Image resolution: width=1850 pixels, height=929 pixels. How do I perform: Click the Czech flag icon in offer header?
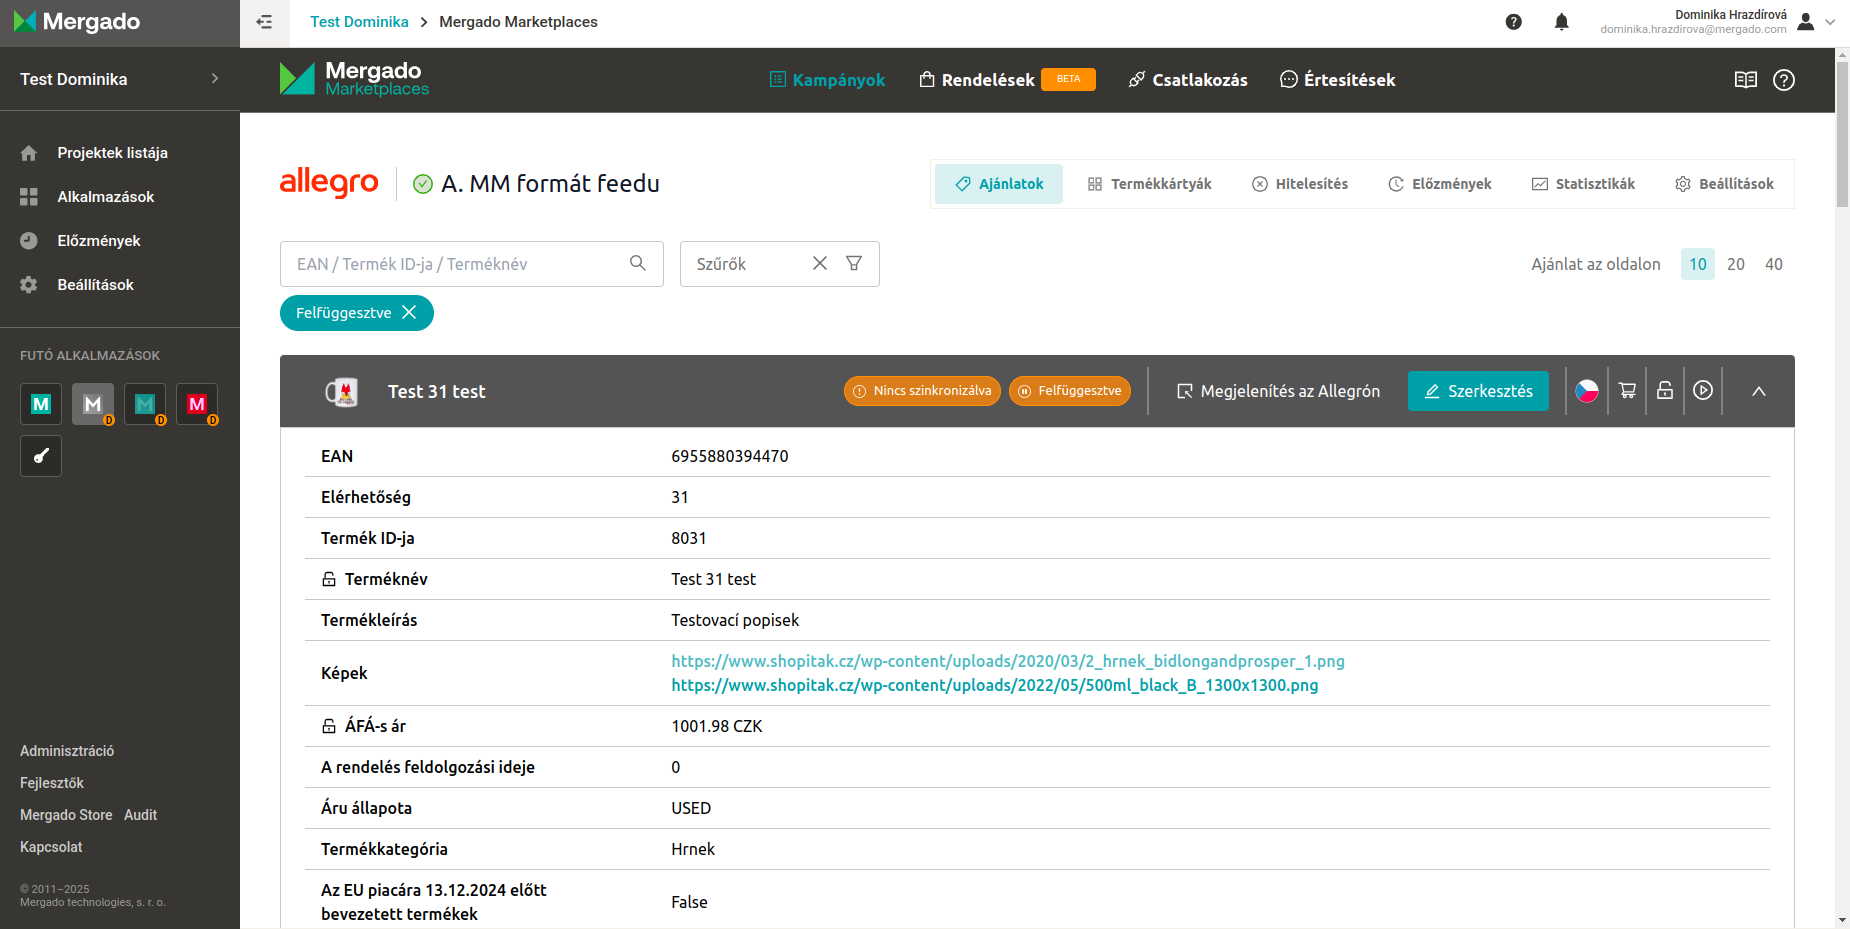click(x=1586, y=391)
